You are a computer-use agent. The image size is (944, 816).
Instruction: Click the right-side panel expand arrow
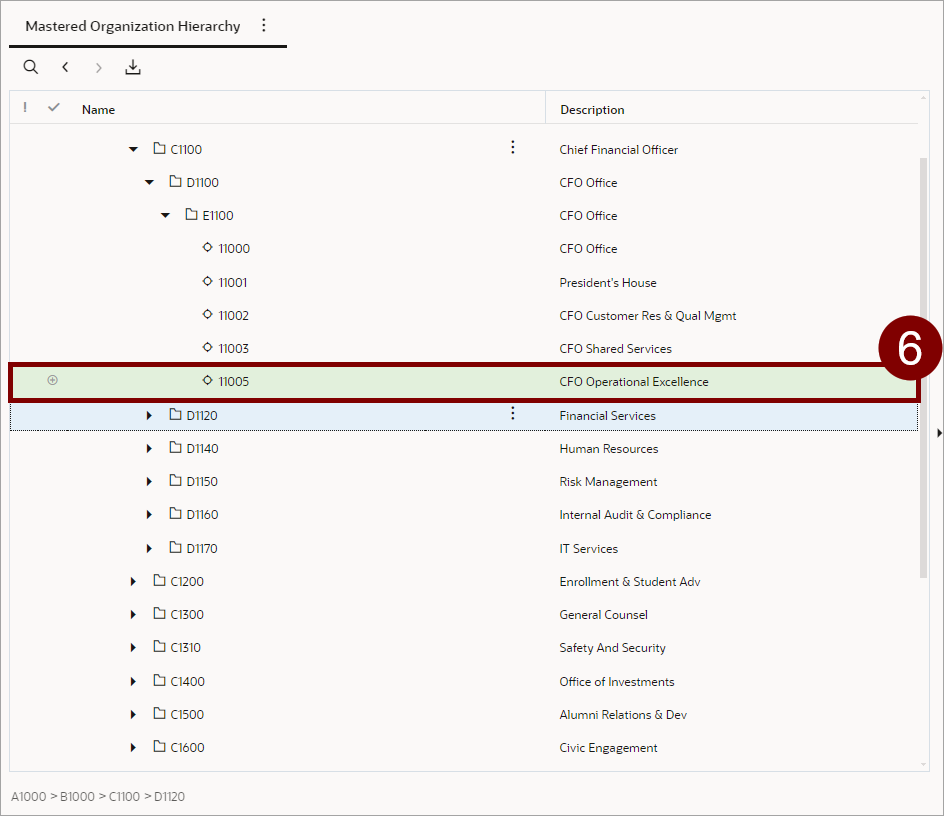[938, 433]
